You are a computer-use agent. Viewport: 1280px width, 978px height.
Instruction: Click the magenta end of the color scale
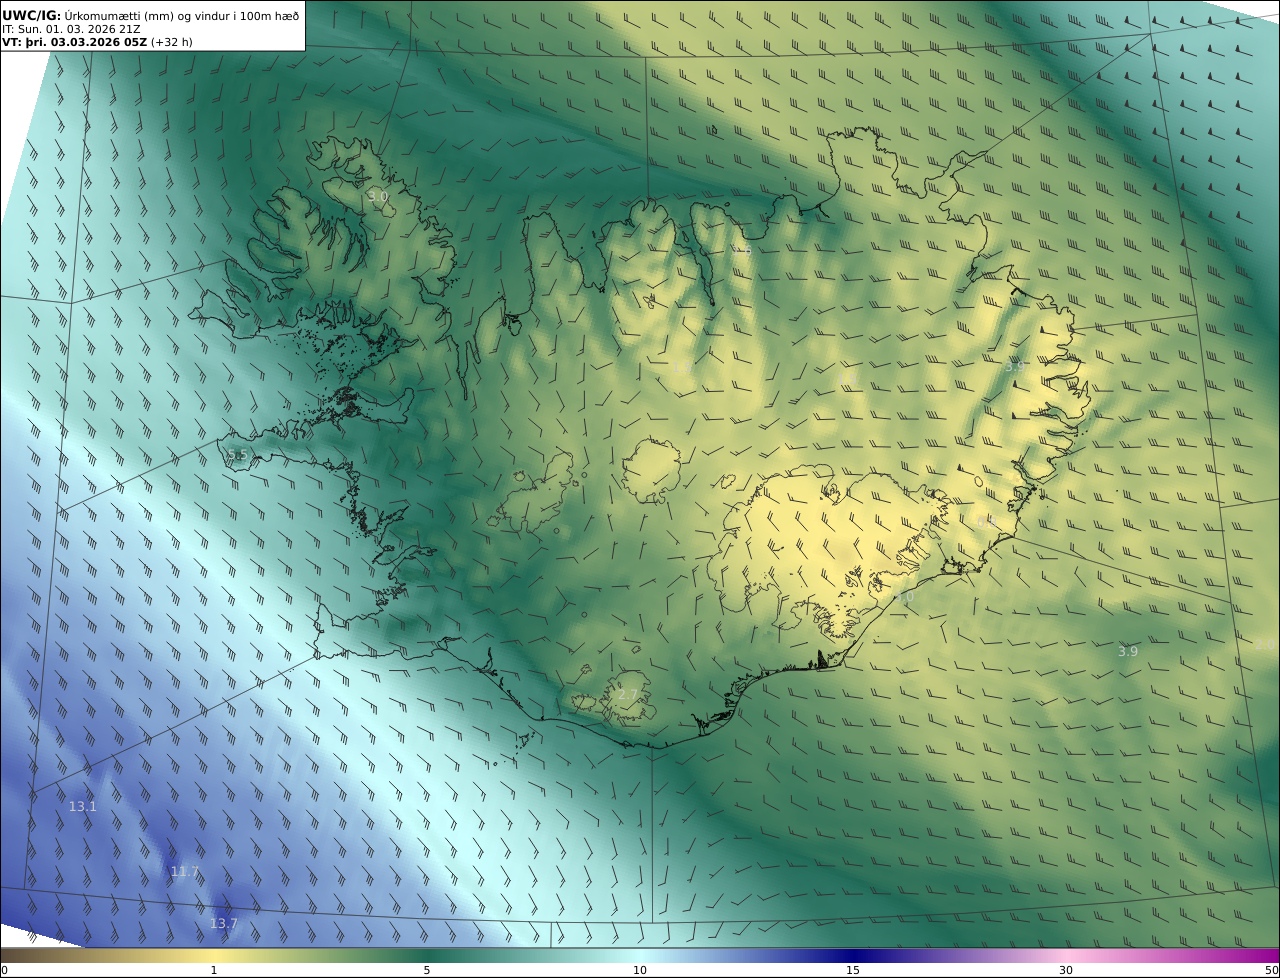pyautogui.click(x=1260, y=955)
